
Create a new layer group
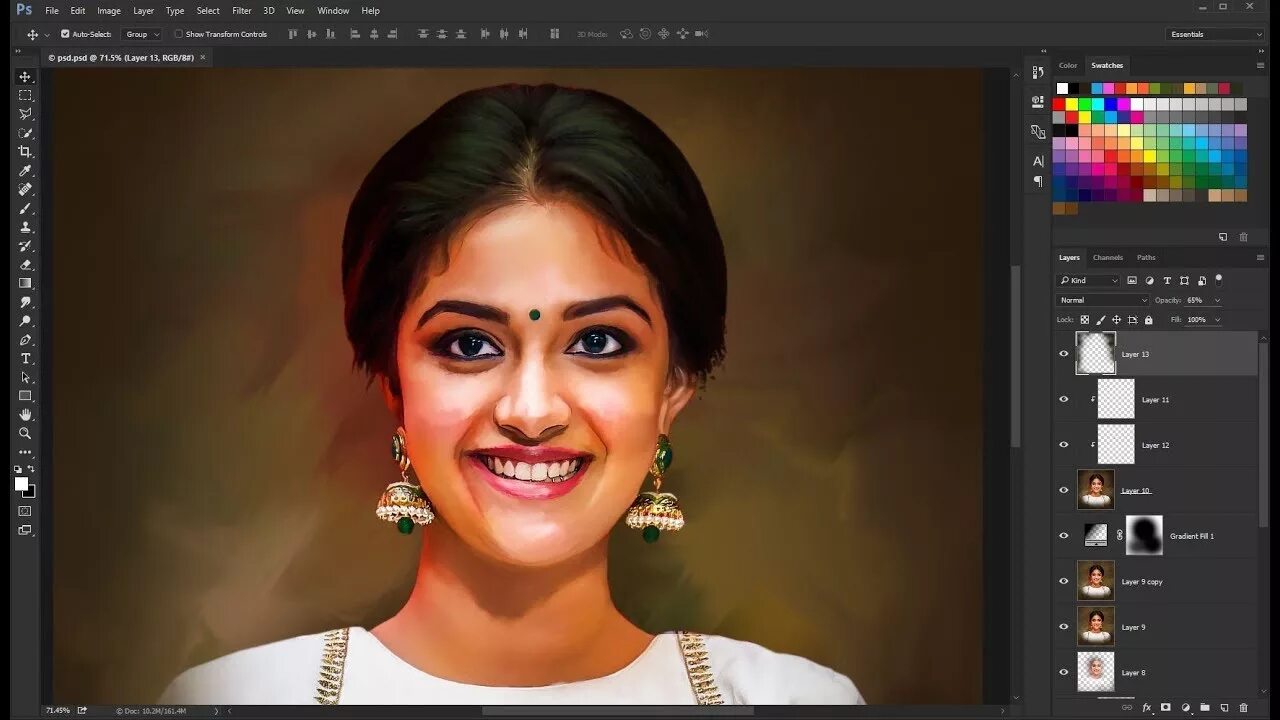point(1205,708)
